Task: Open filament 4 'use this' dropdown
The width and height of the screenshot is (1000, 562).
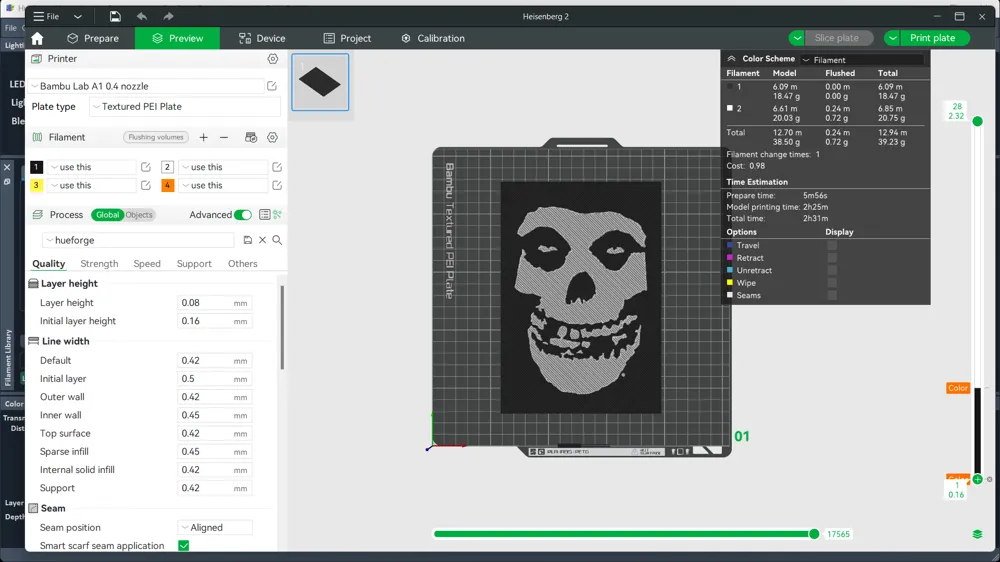Action: (x=223, y=186)
